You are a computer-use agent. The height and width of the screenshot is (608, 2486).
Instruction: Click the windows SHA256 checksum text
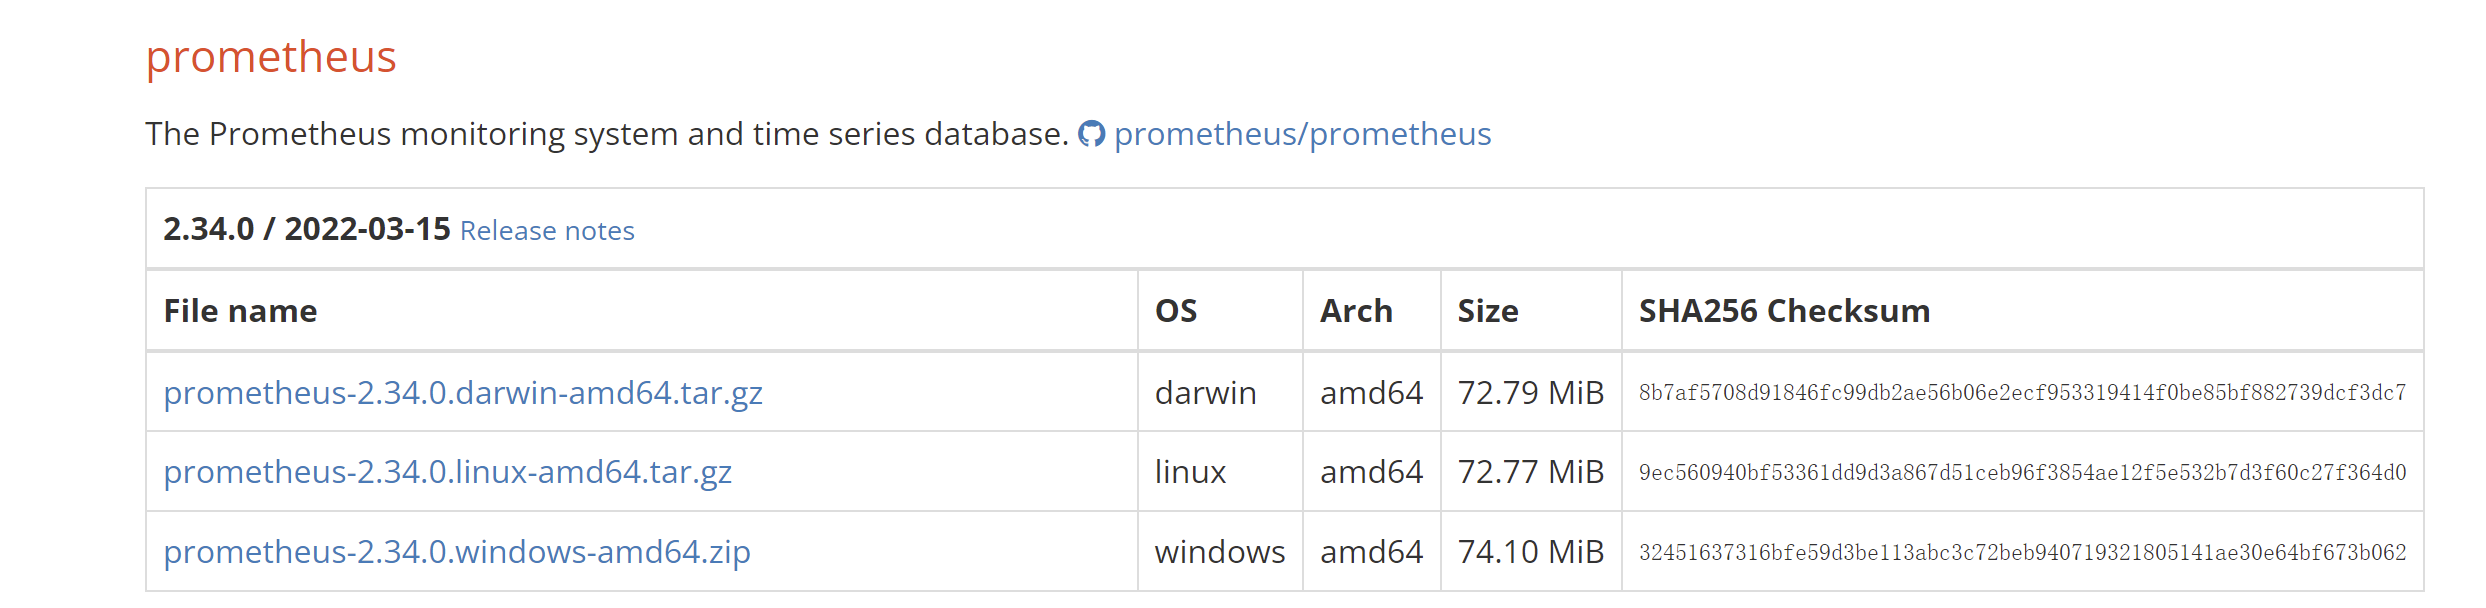(2022, 552)
